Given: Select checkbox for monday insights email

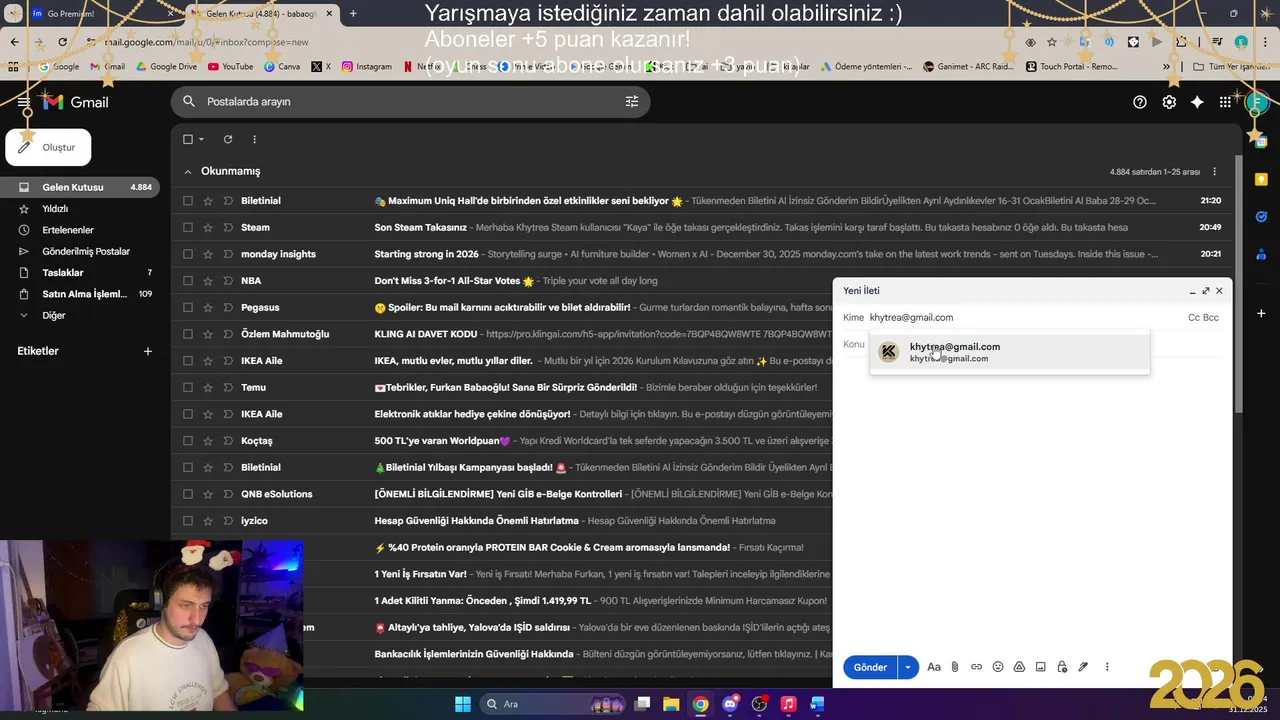Looking at the screenshot, I should pyautogui.click(x=188, y=254).
